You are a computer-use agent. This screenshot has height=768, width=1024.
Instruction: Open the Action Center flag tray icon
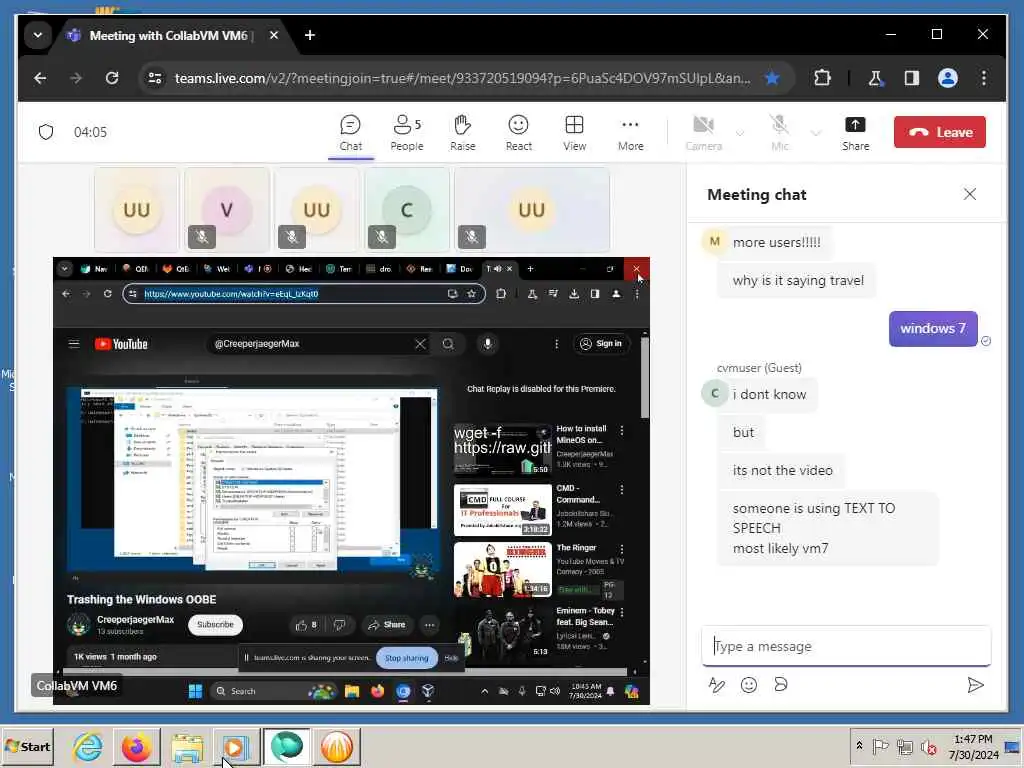click(x=880, y=746)
